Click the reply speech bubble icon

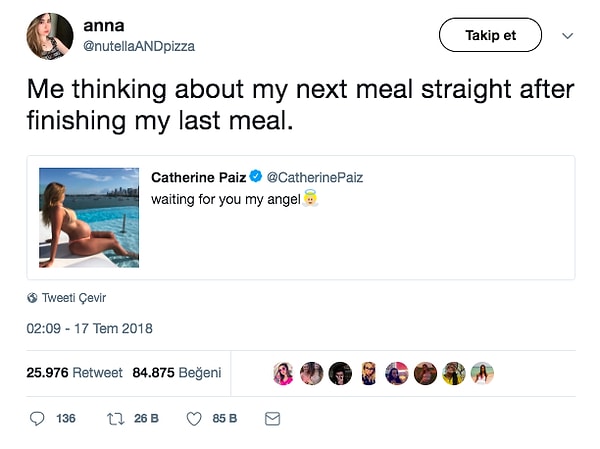[x=37, y=418]
